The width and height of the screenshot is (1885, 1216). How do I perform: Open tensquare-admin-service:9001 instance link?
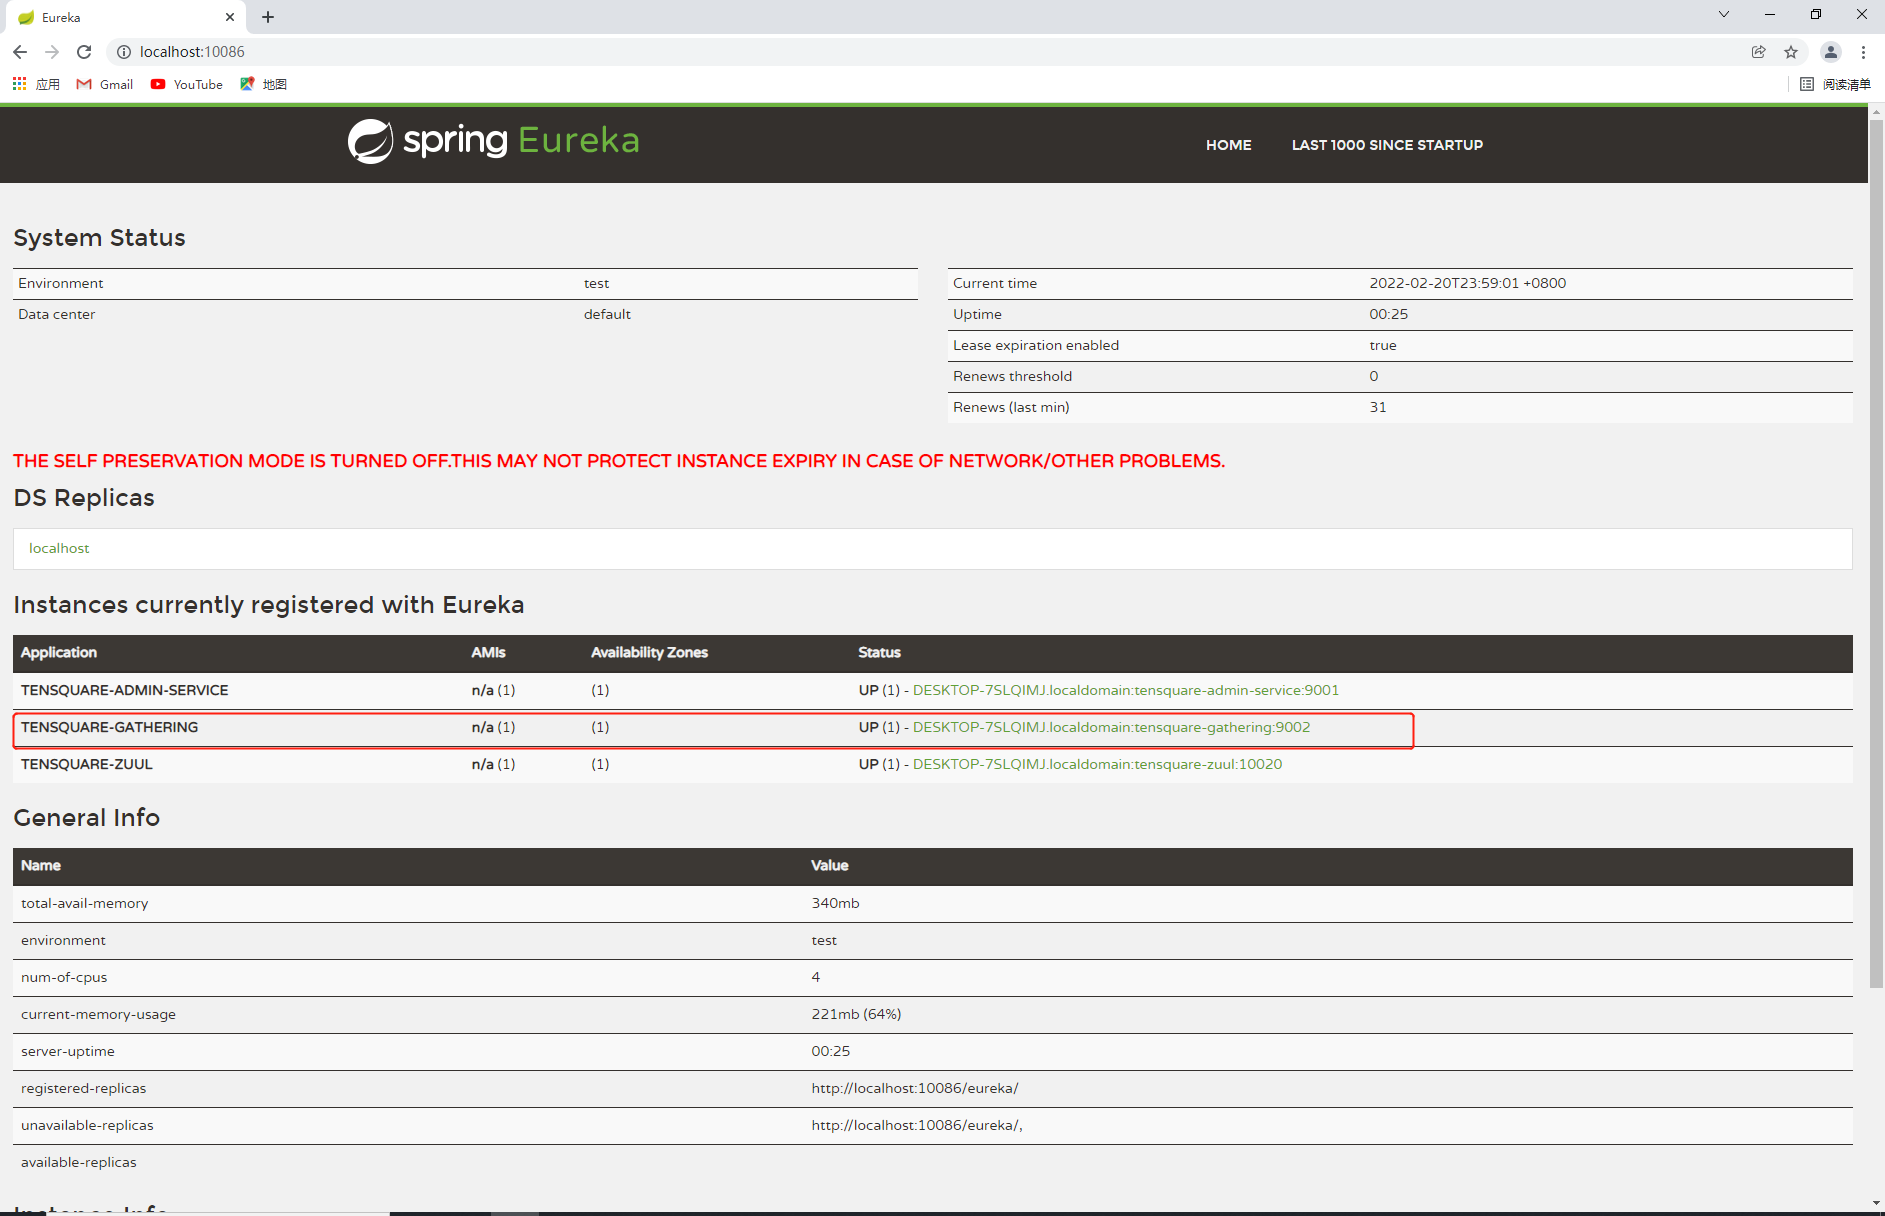click(x=1126, y=690)
